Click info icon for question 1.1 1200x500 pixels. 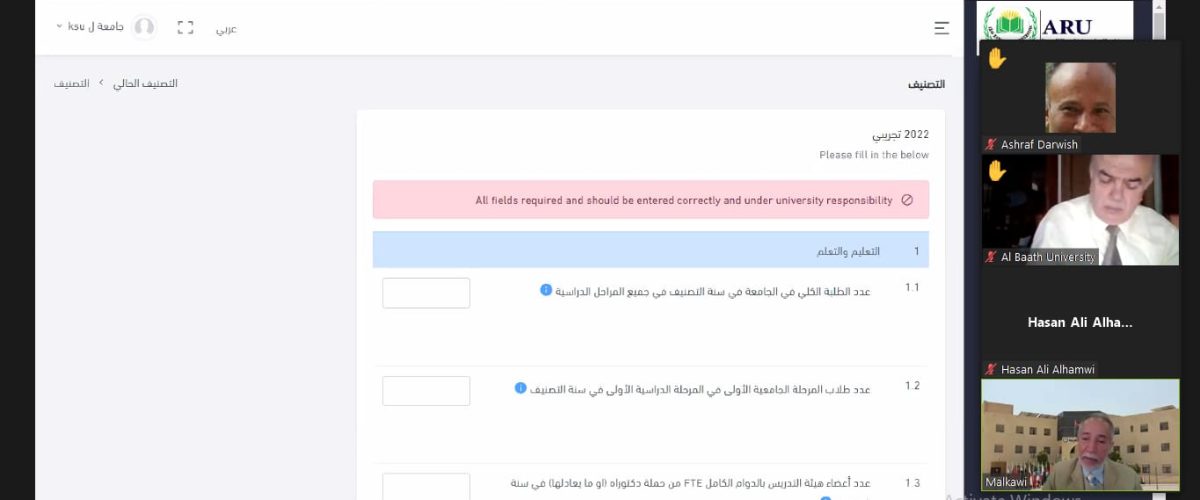pyautogui.click(x=546, y=290)
